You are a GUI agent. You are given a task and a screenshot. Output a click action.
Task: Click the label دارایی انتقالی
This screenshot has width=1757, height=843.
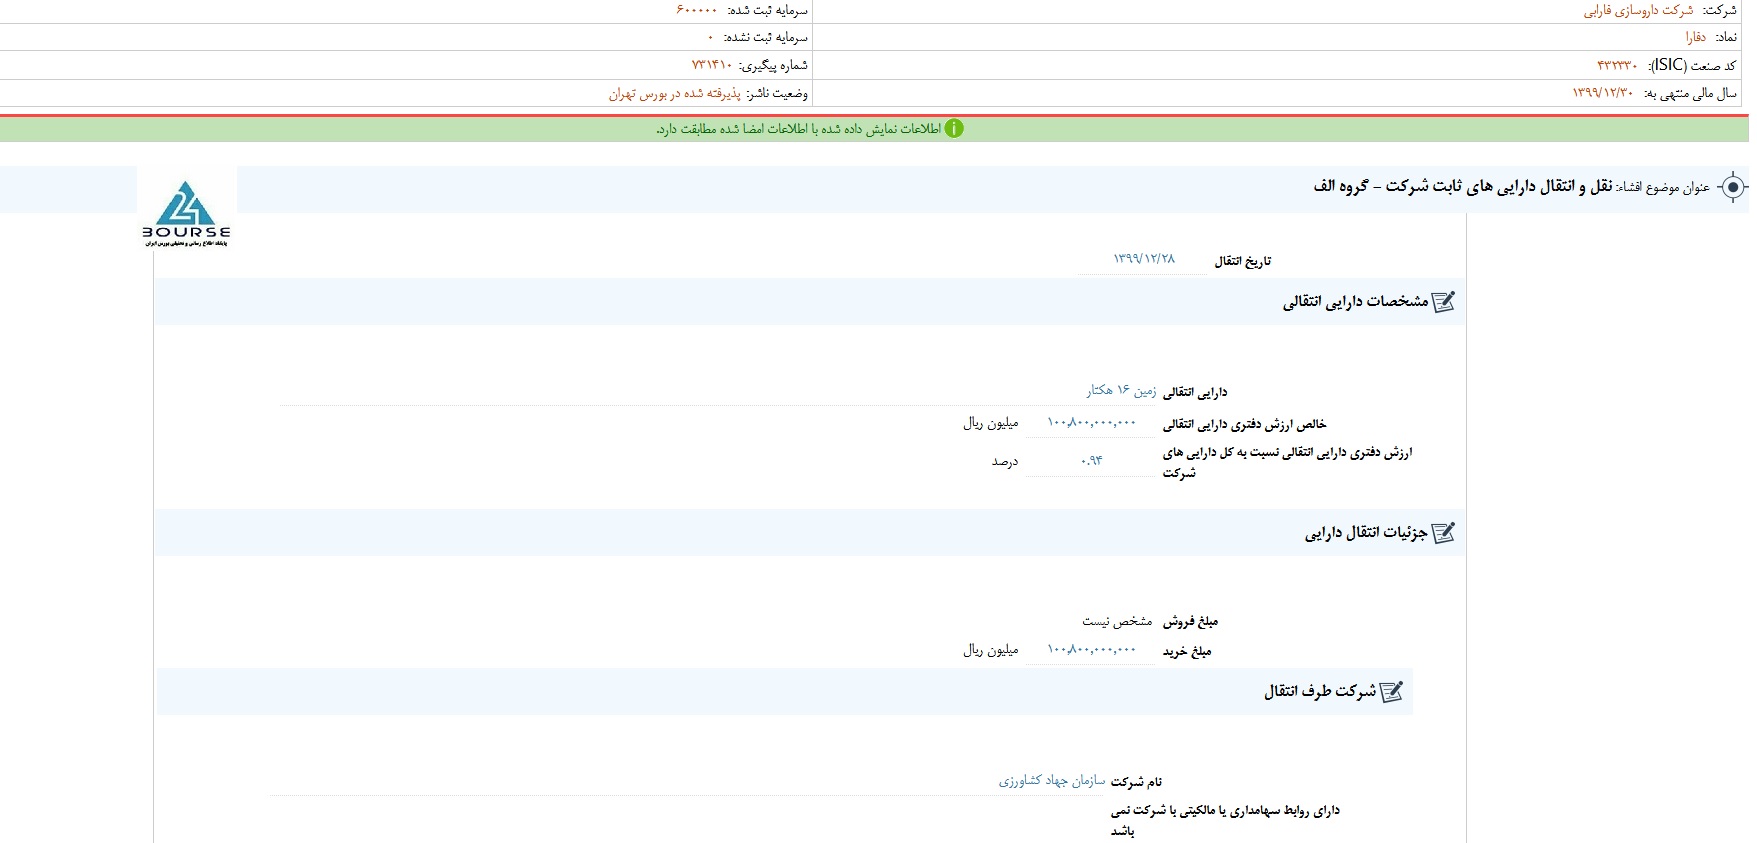[x=1195, y=392]
